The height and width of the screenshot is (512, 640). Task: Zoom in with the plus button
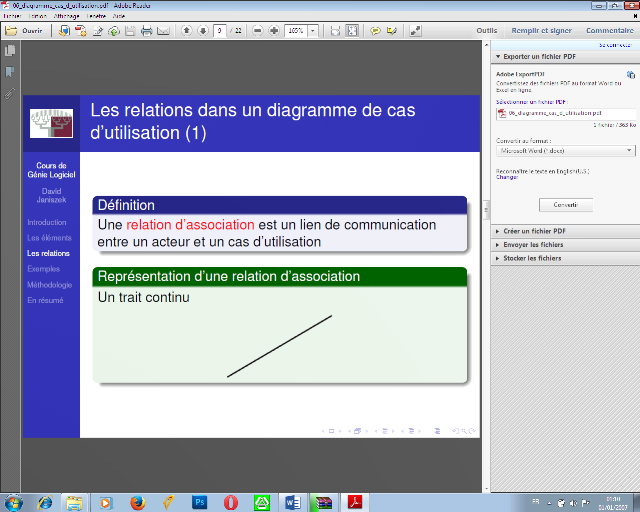coord(274,31)
